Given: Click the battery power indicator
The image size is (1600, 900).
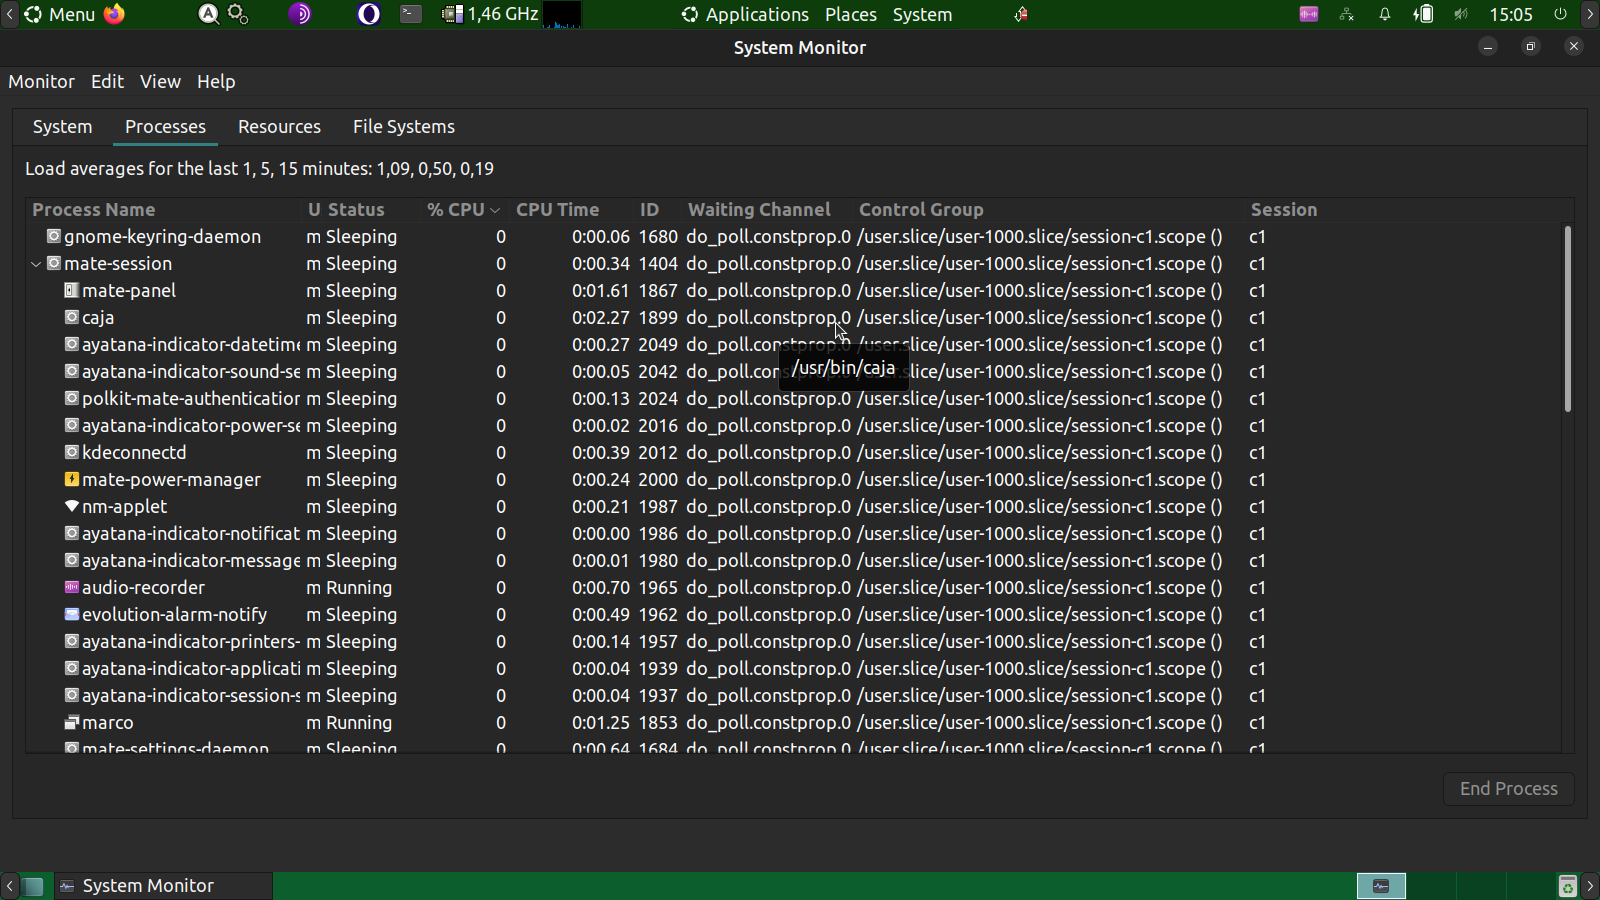Looking at the screenshot, I should 1423,14.
